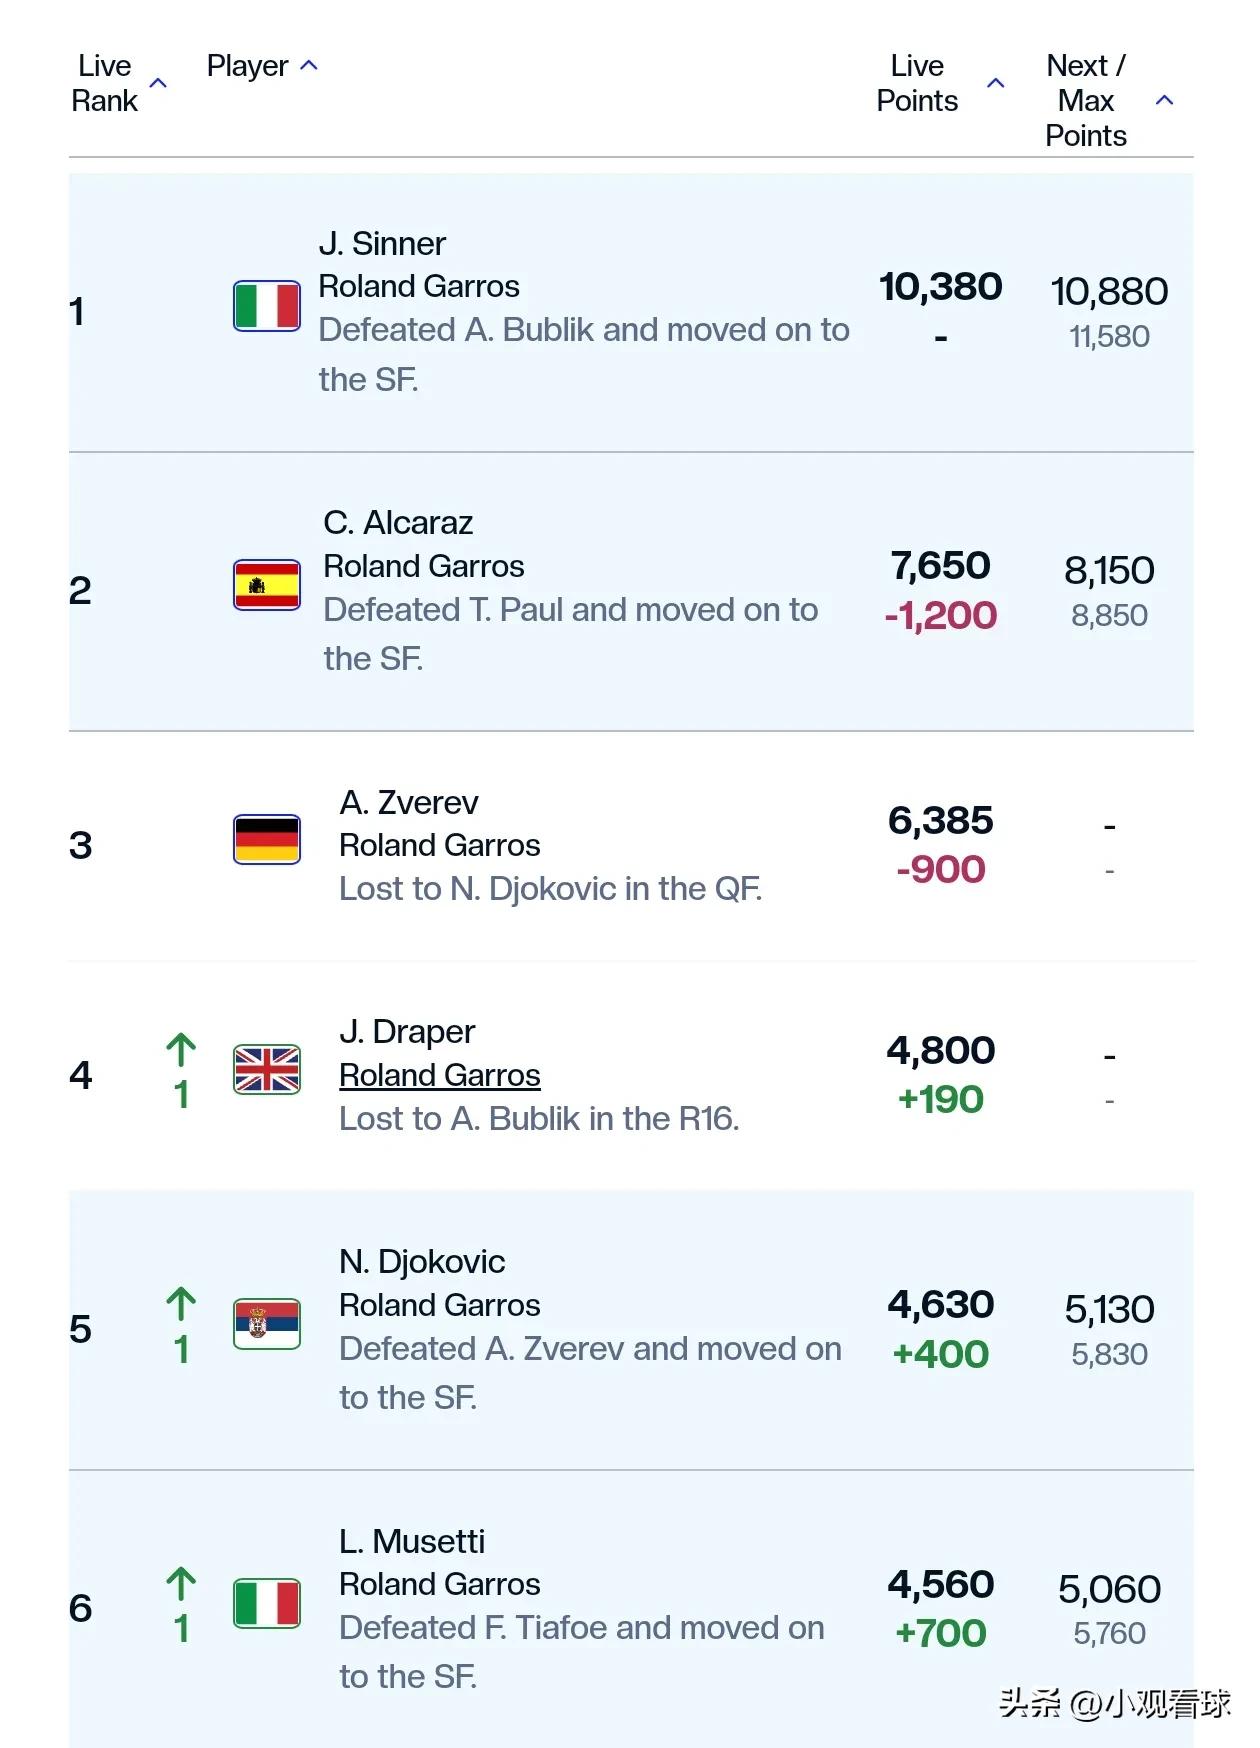Click green up arrow in L. Musetti row
Image resolution: width=1260 pixels, height=1748 pixels.
[x=181, y=1584]
